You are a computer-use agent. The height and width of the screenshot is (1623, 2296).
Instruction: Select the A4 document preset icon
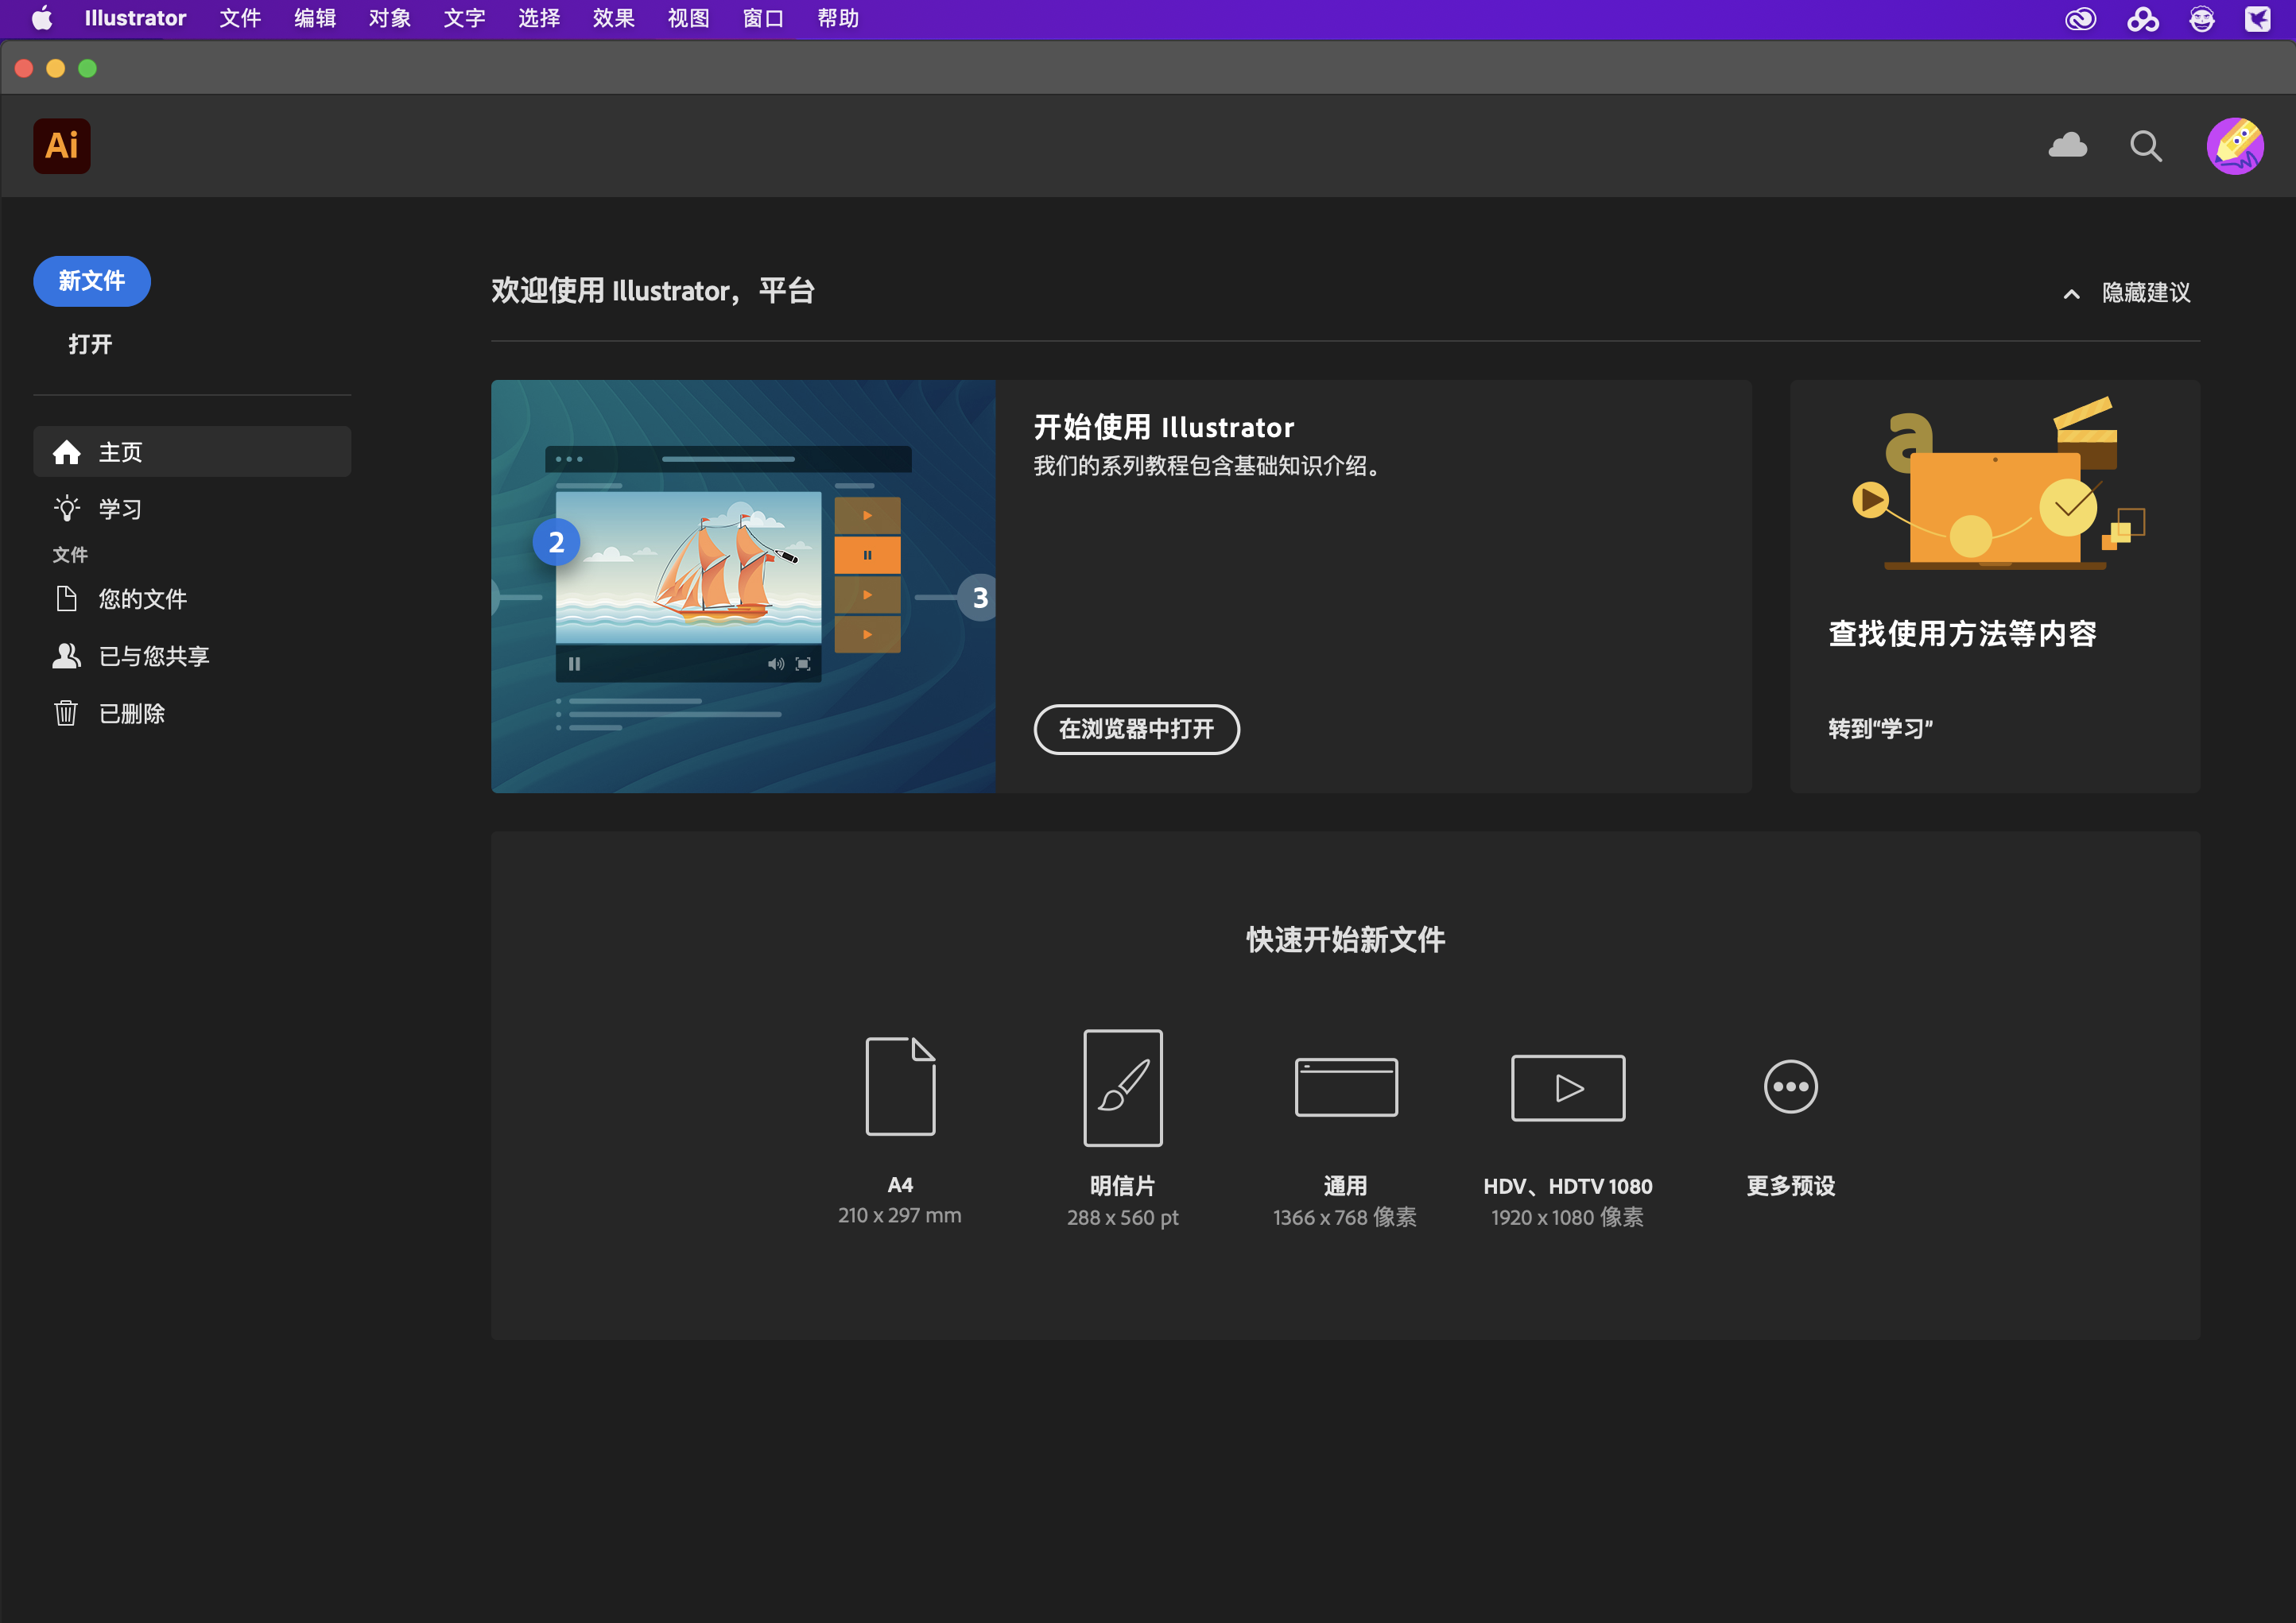[x=899, y=1086]
